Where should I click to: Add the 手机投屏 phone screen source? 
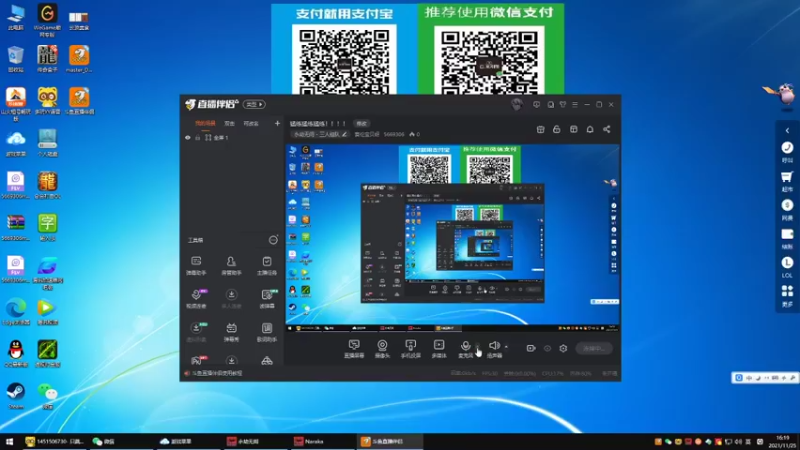coord(410,348)
